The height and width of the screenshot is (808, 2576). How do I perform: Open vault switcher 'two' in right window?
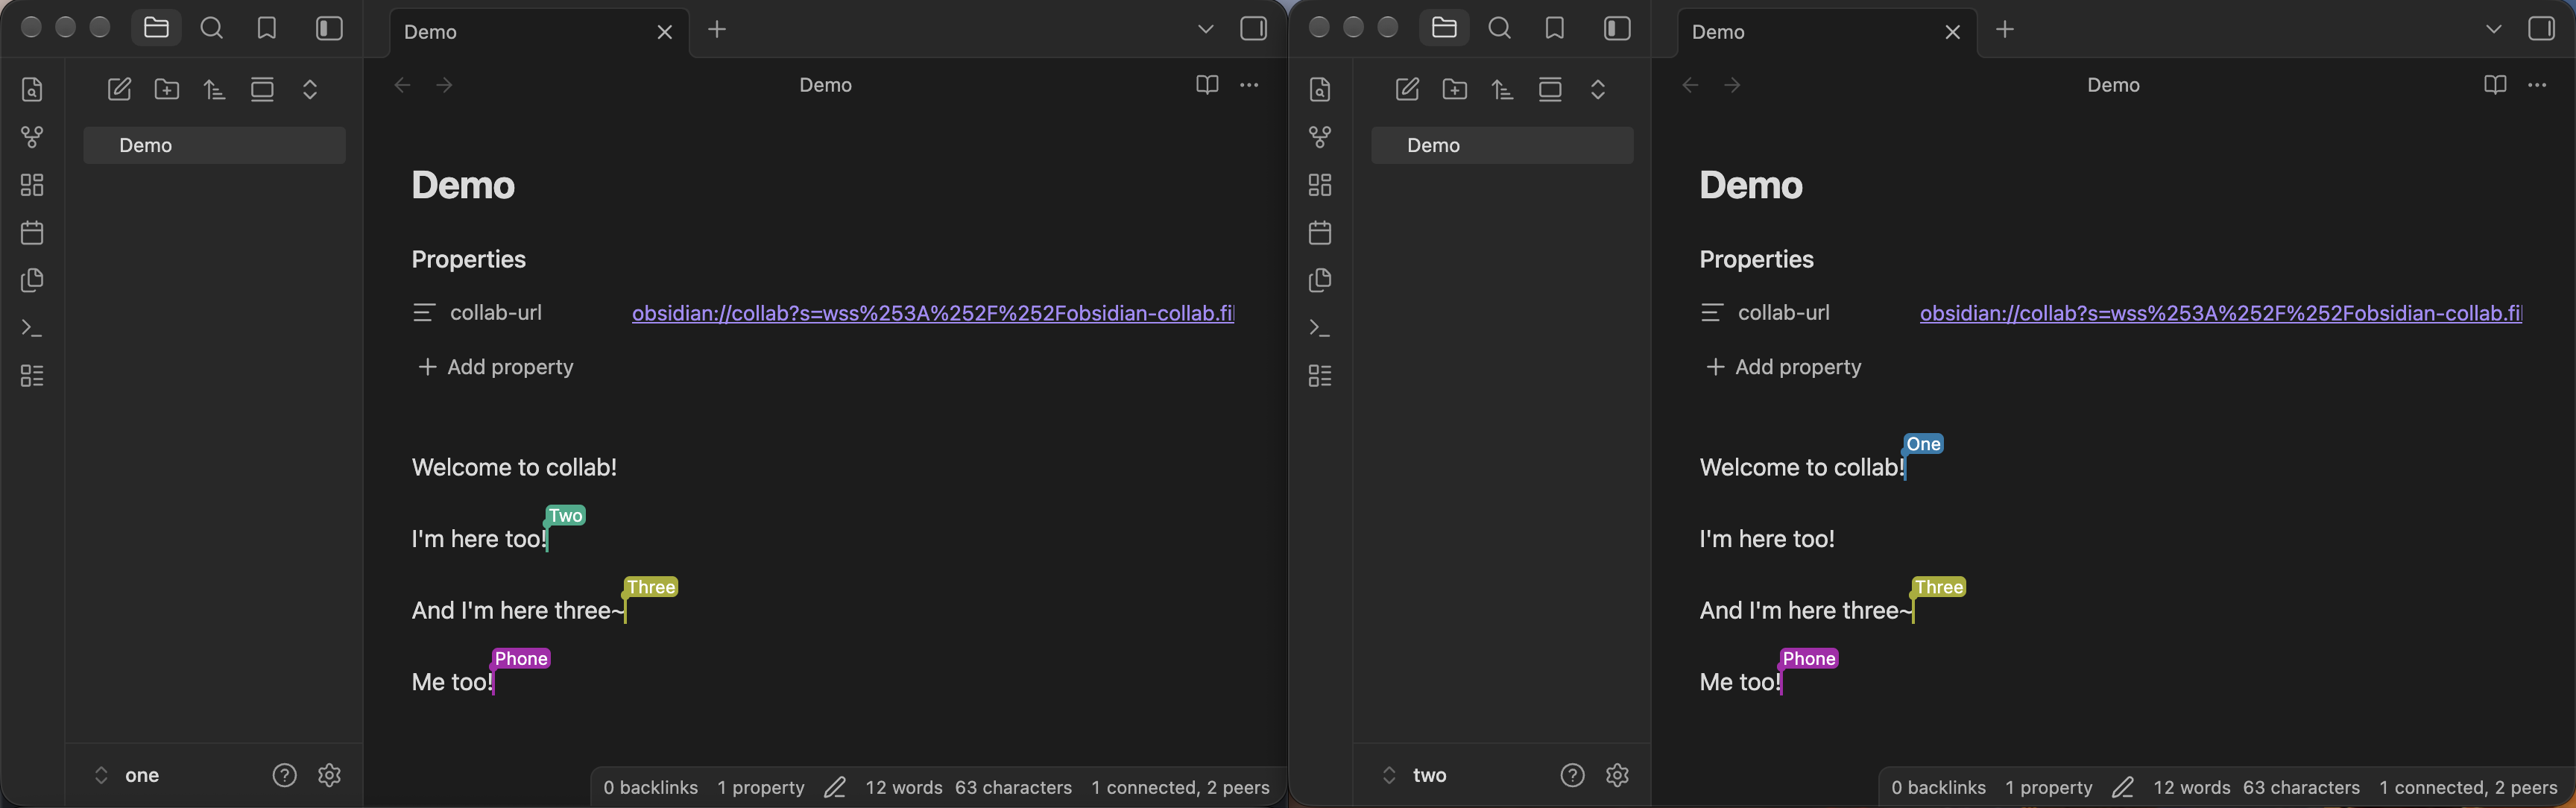point(1415,775)
